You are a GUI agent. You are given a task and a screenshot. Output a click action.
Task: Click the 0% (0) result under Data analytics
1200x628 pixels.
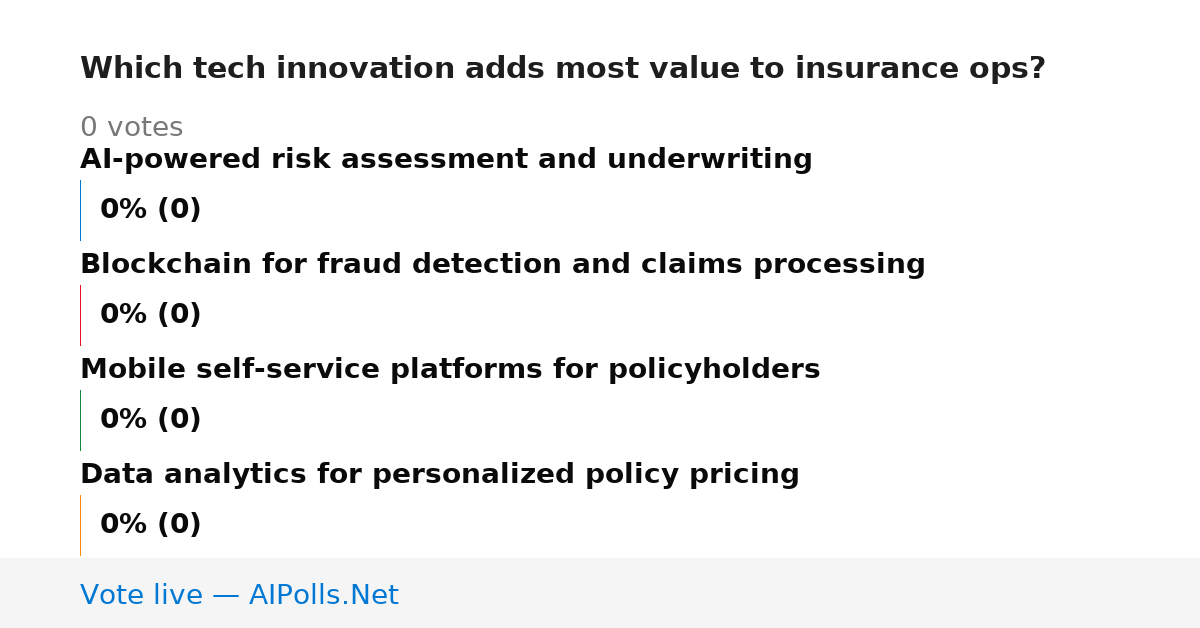point(151,525)
